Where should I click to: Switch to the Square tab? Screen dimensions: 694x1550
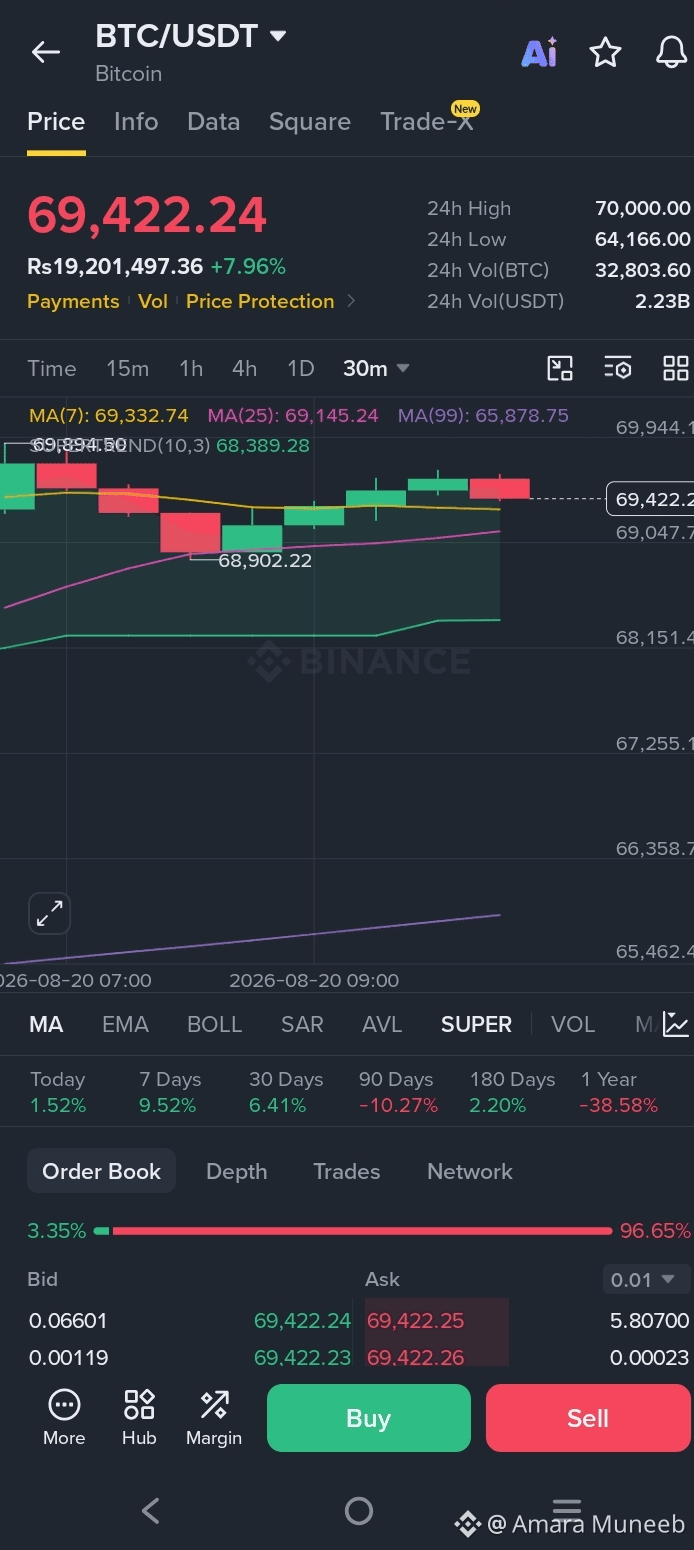310,122
